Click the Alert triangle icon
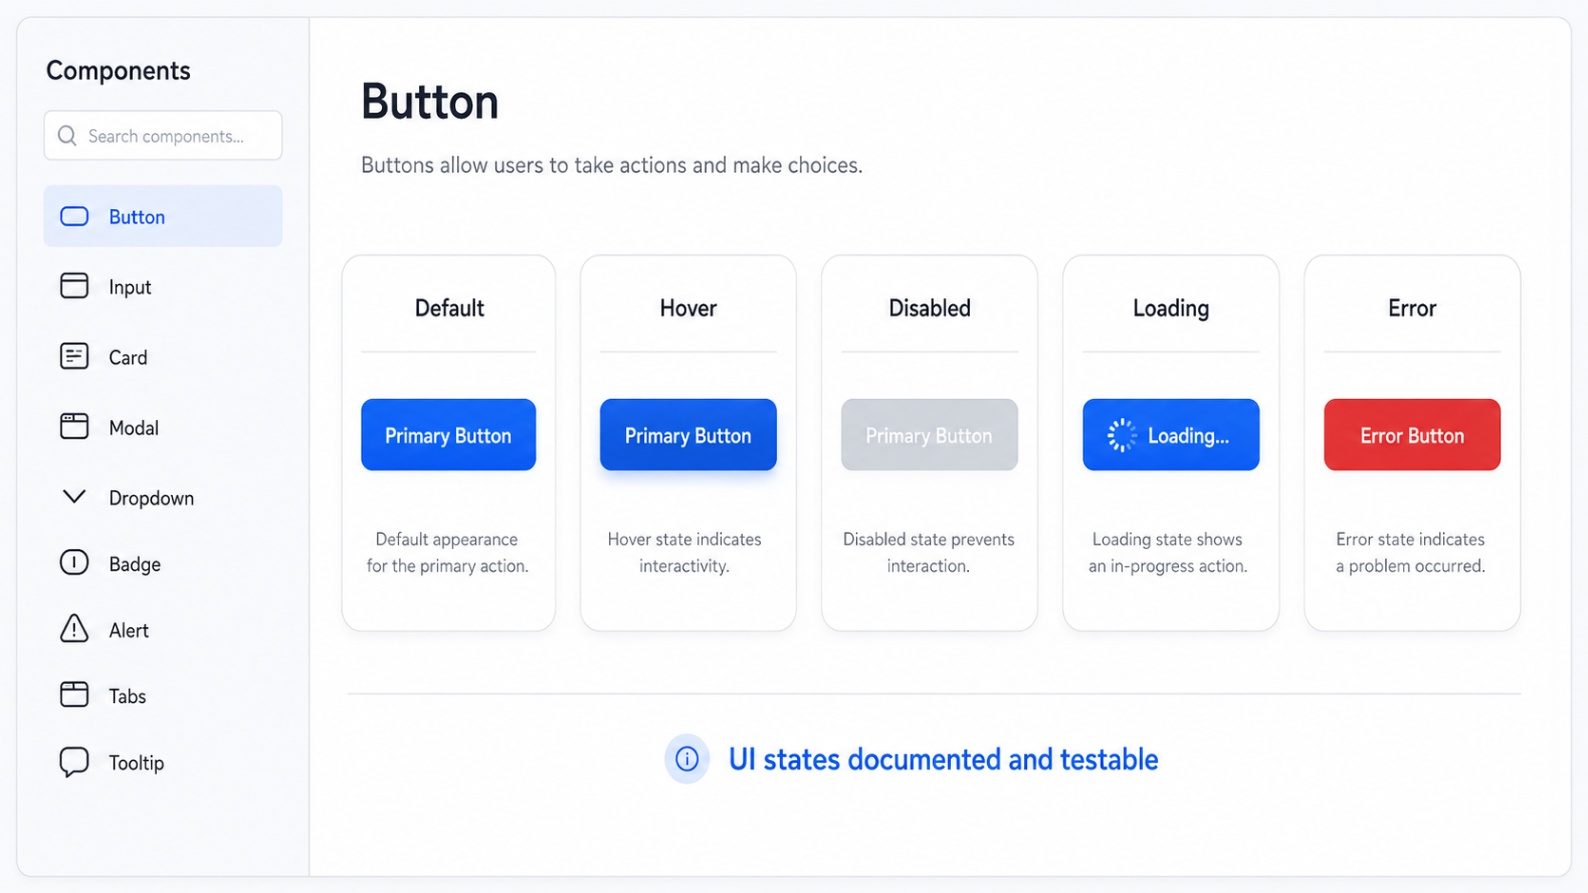 tap(74, 628)
